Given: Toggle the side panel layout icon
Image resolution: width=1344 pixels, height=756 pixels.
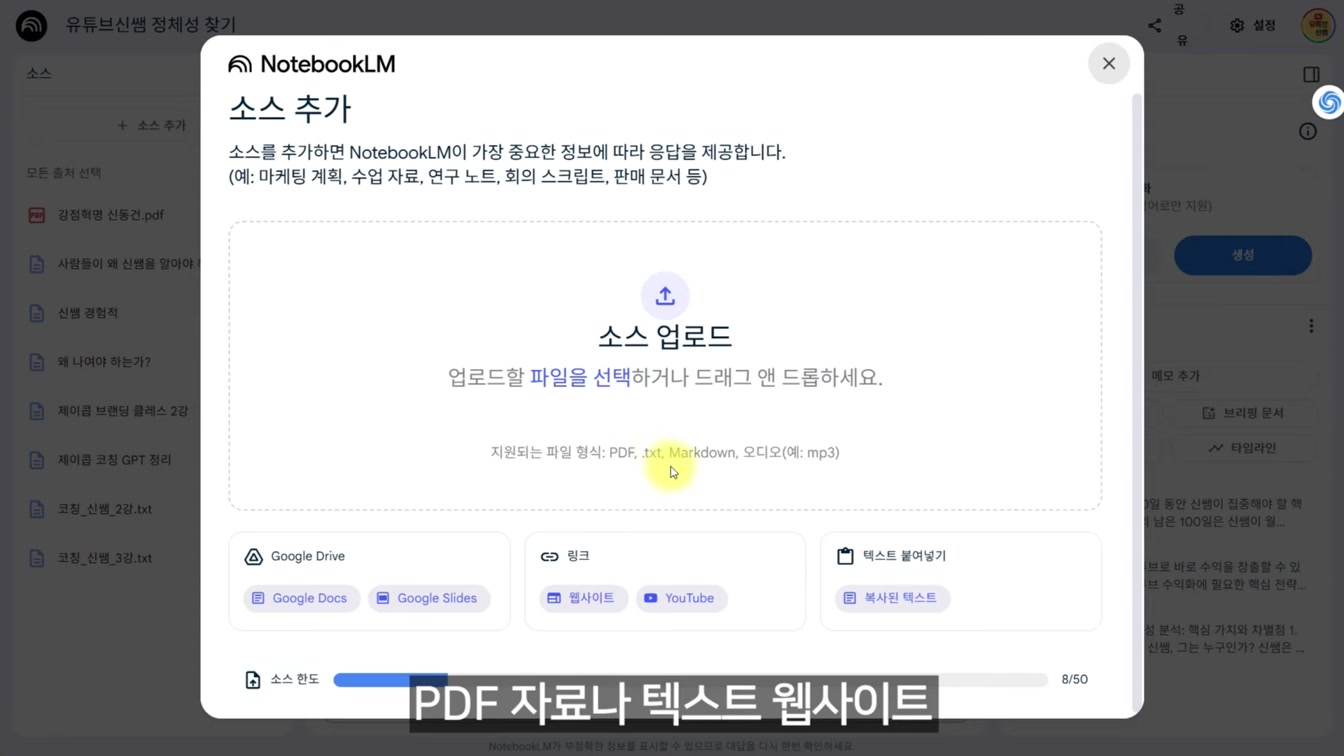Looking at the screenshot, I should point(1312,74).
